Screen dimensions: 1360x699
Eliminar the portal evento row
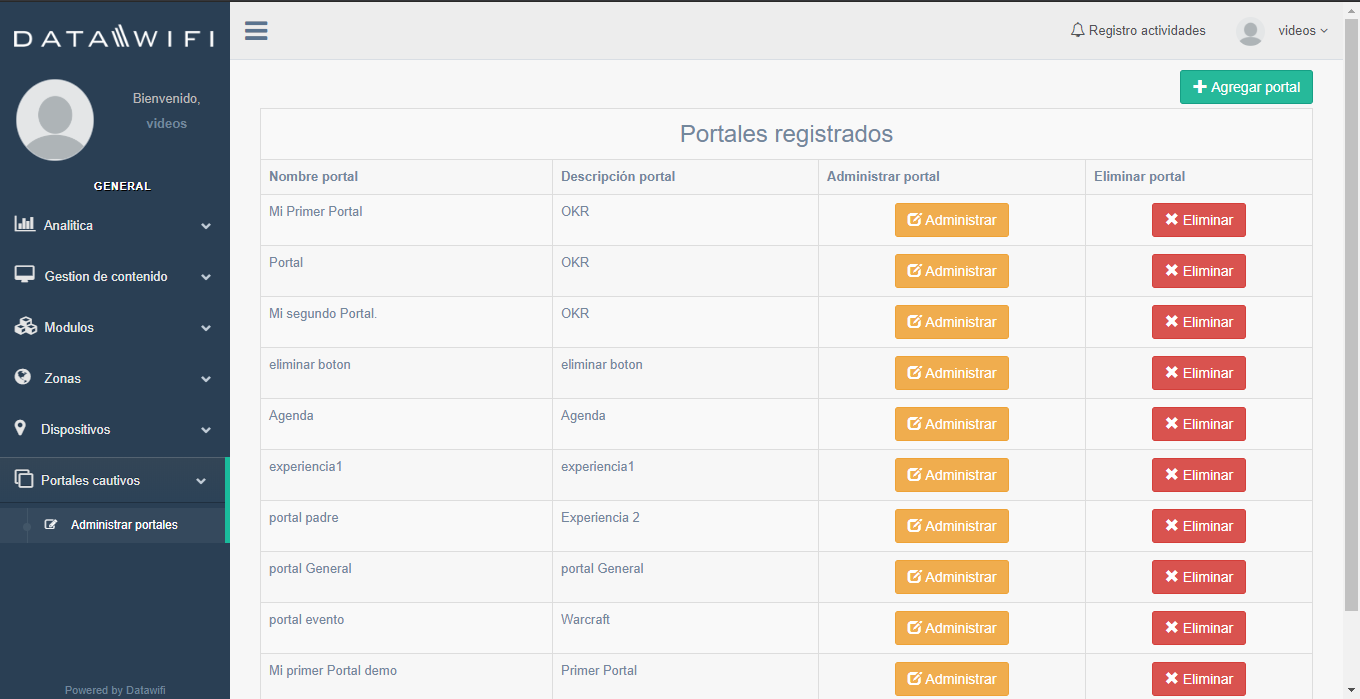click(x=1199, y=628)
